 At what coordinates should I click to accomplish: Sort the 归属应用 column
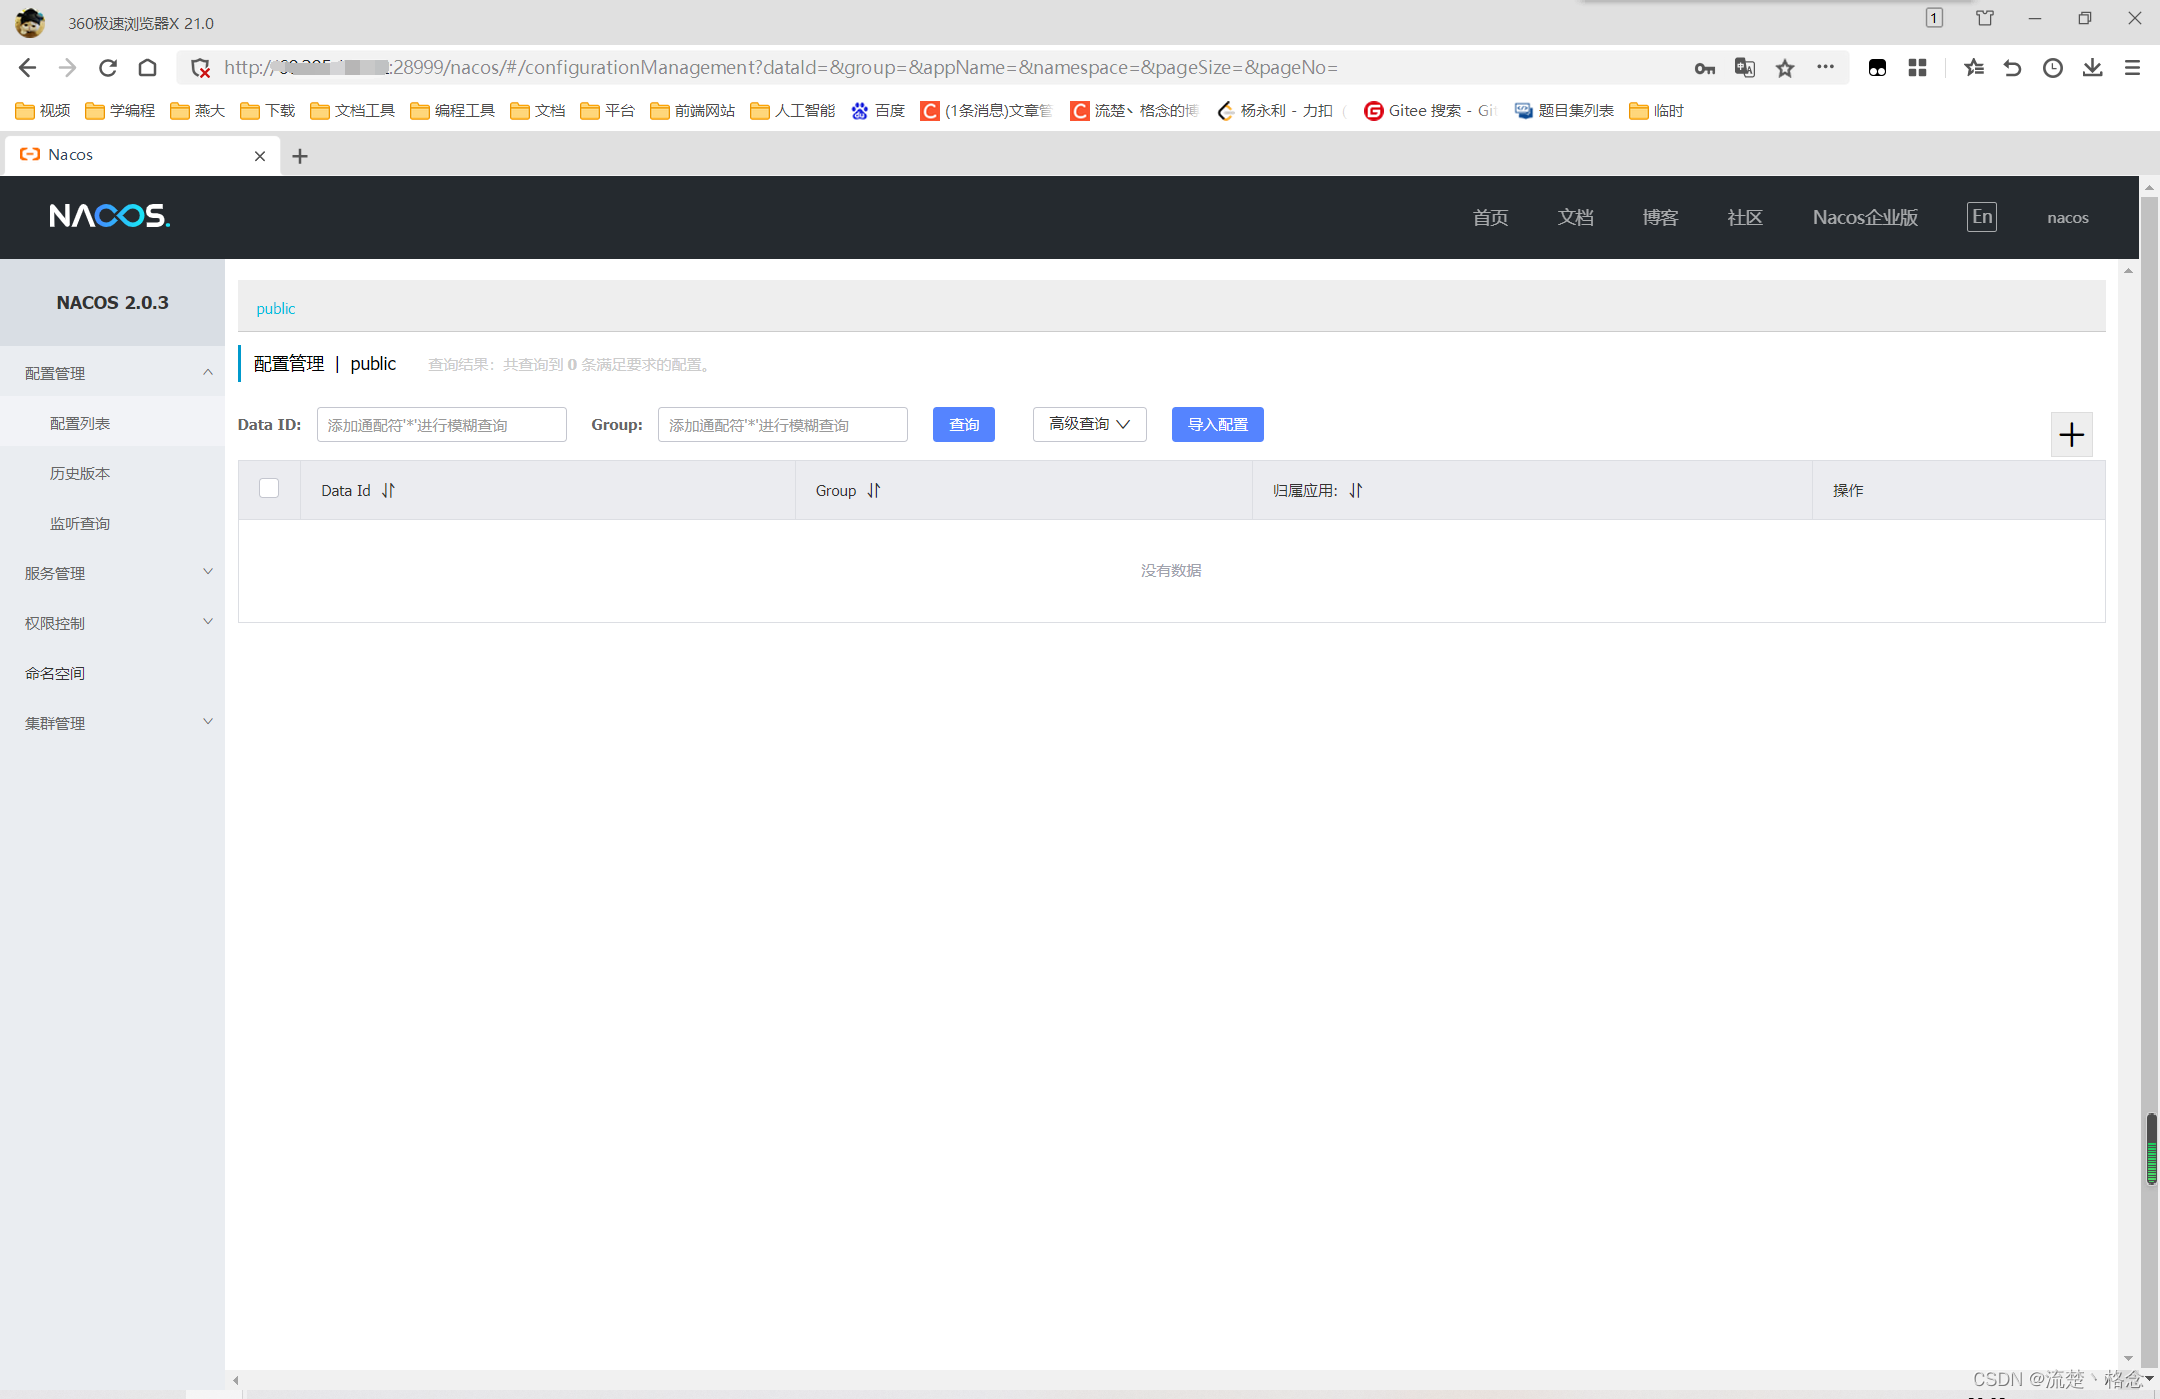(1356, 490)
